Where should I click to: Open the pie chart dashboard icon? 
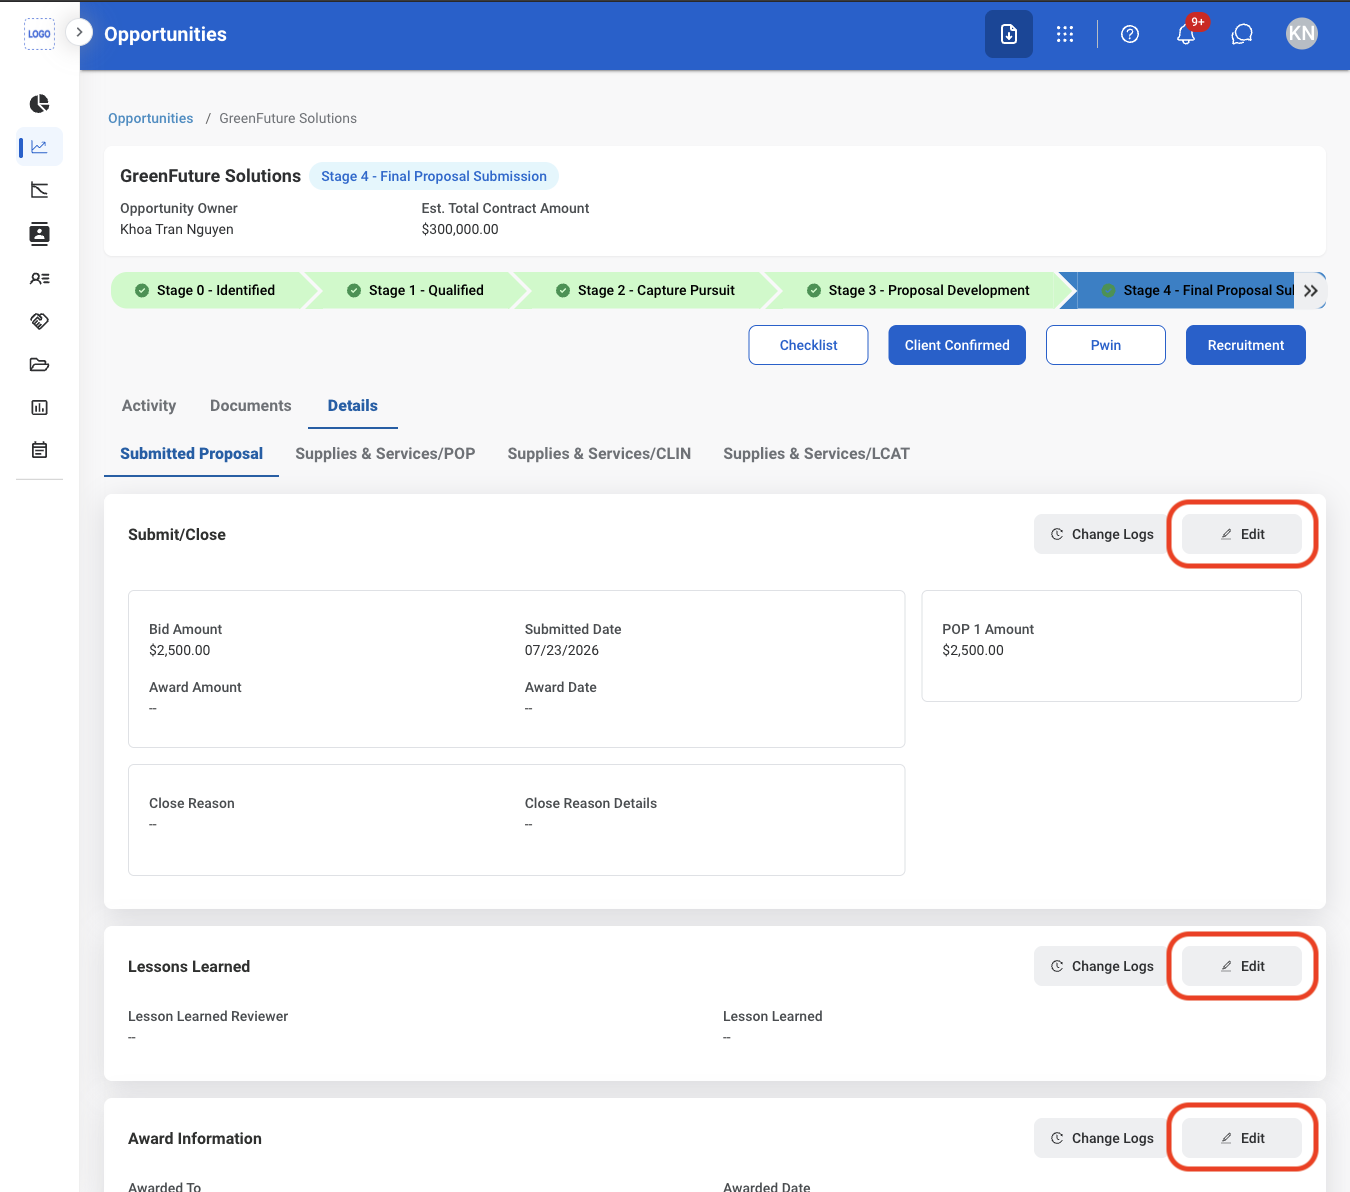(x=39, y=104)
